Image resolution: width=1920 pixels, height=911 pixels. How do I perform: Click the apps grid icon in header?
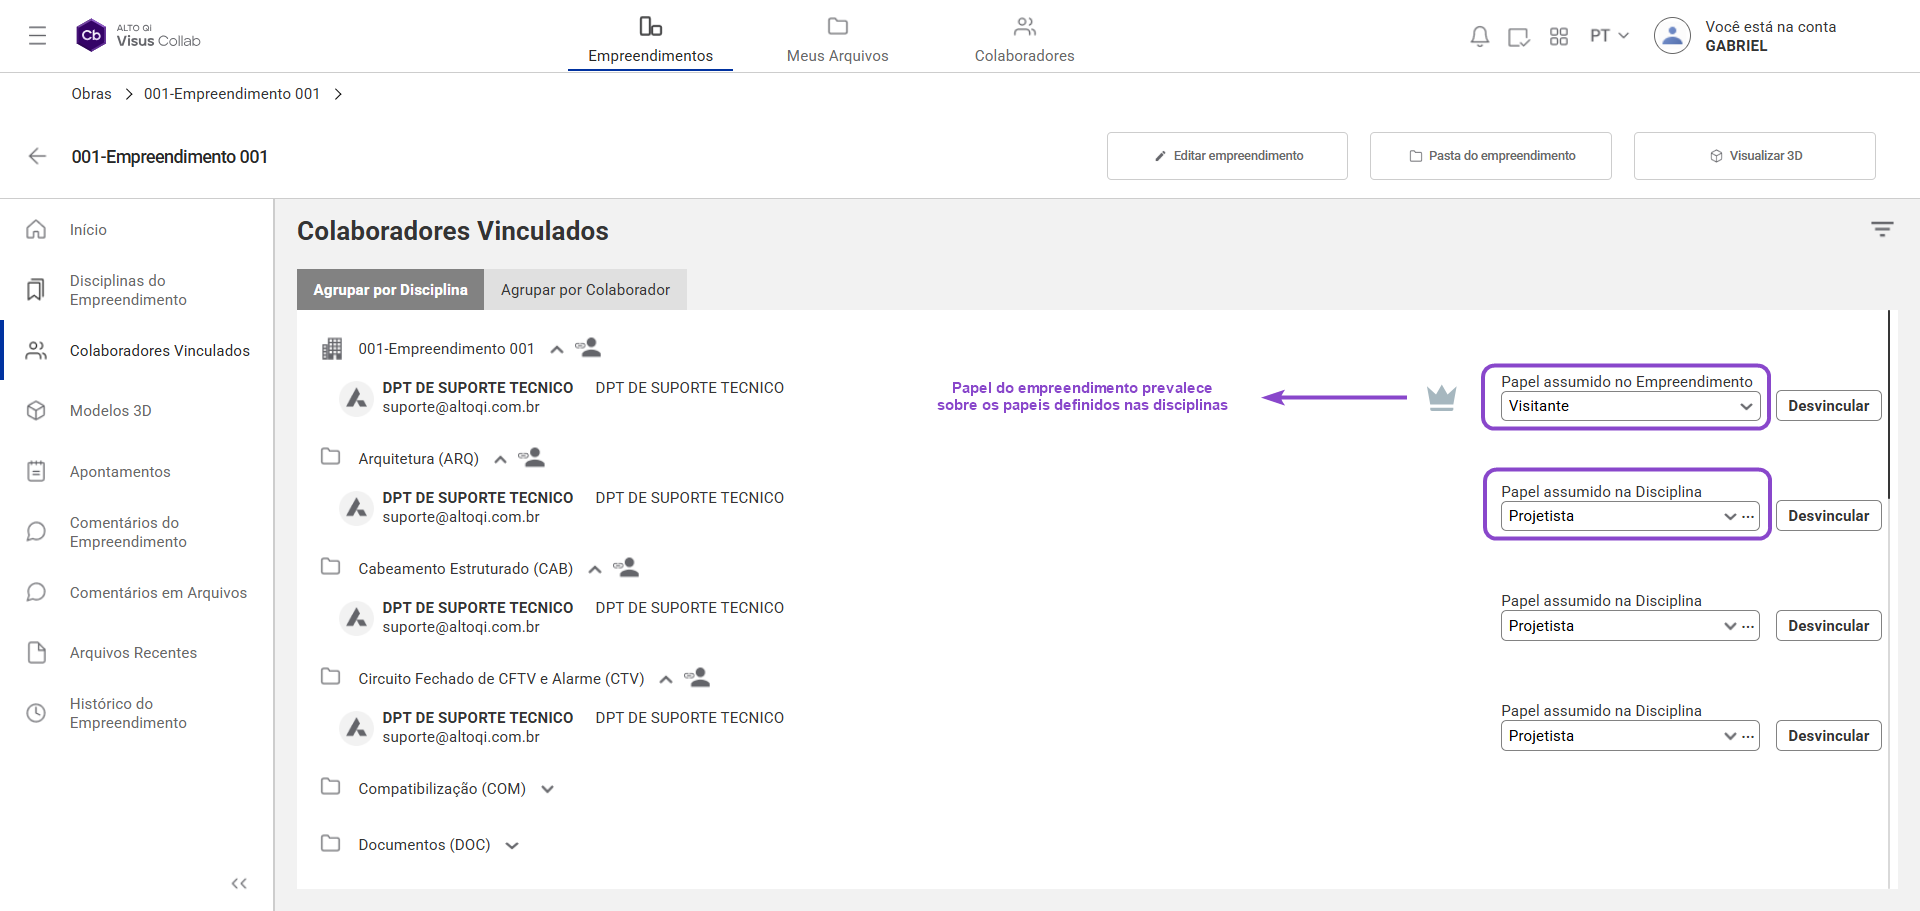(x=1558, y=37)
